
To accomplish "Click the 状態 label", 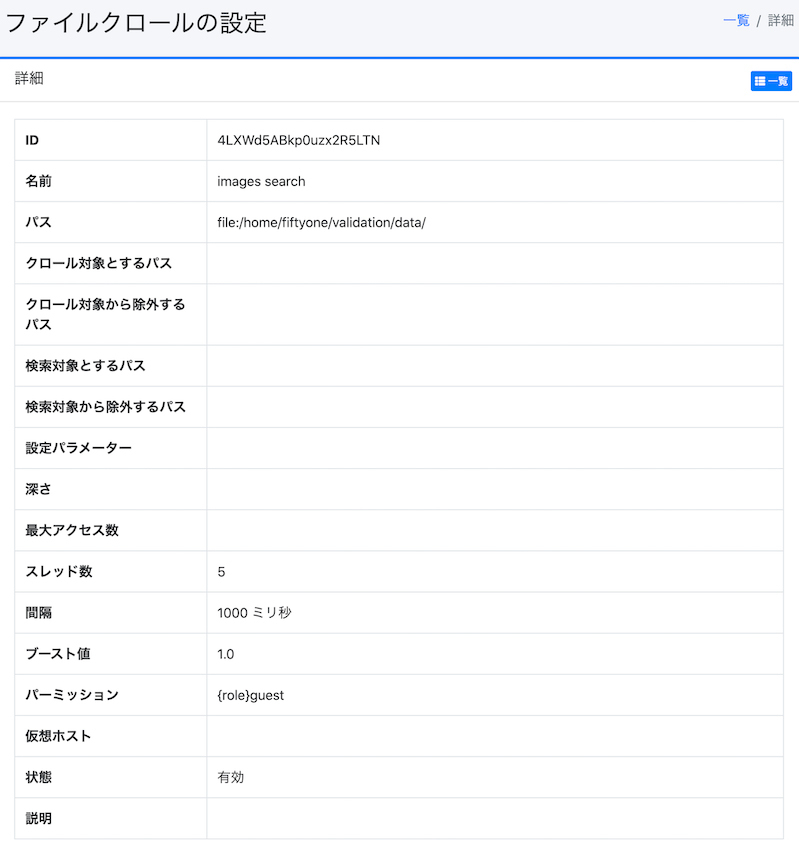I will coord(38,778).
